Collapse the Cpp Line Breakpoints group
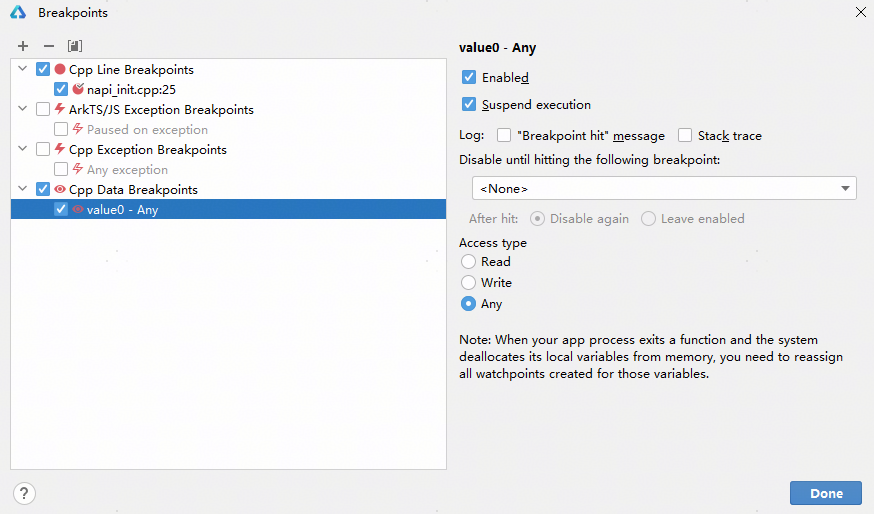The image size is (874, 514). (x=23, y=70)
